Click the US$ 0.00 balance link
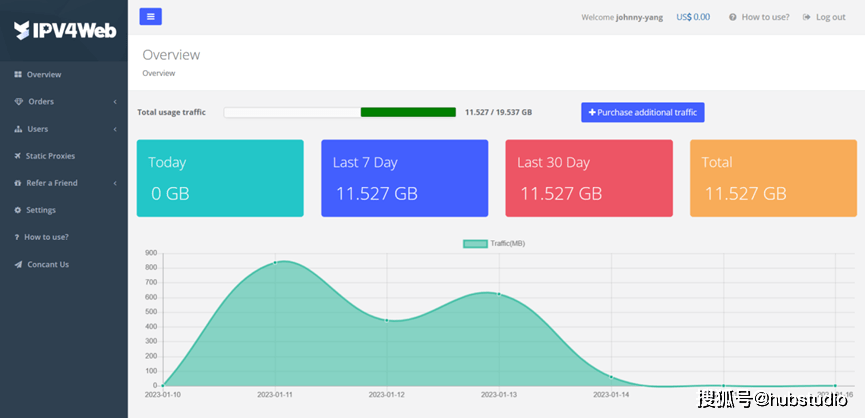 pos(693,17)
